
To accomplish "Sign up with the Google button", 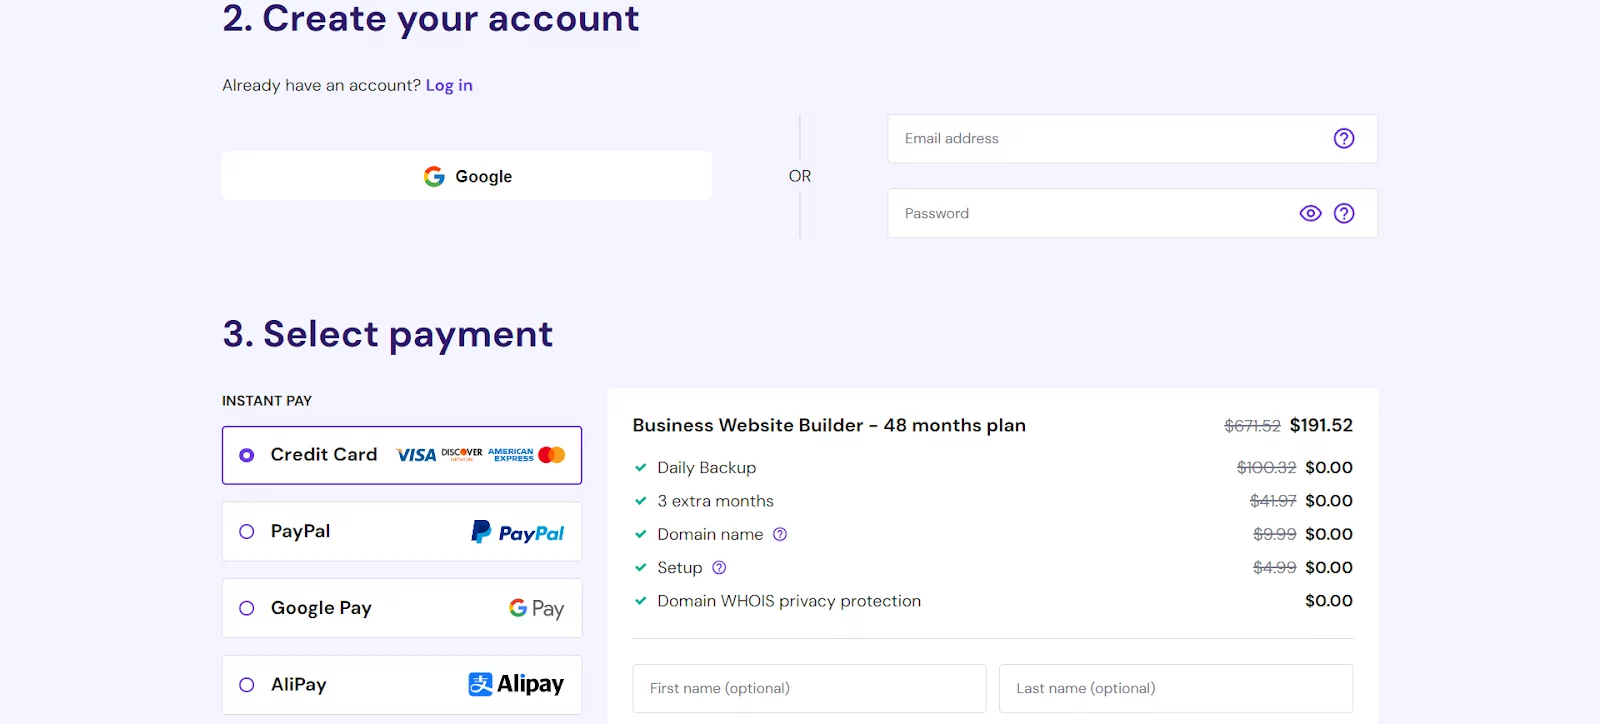I will [467, 175].
